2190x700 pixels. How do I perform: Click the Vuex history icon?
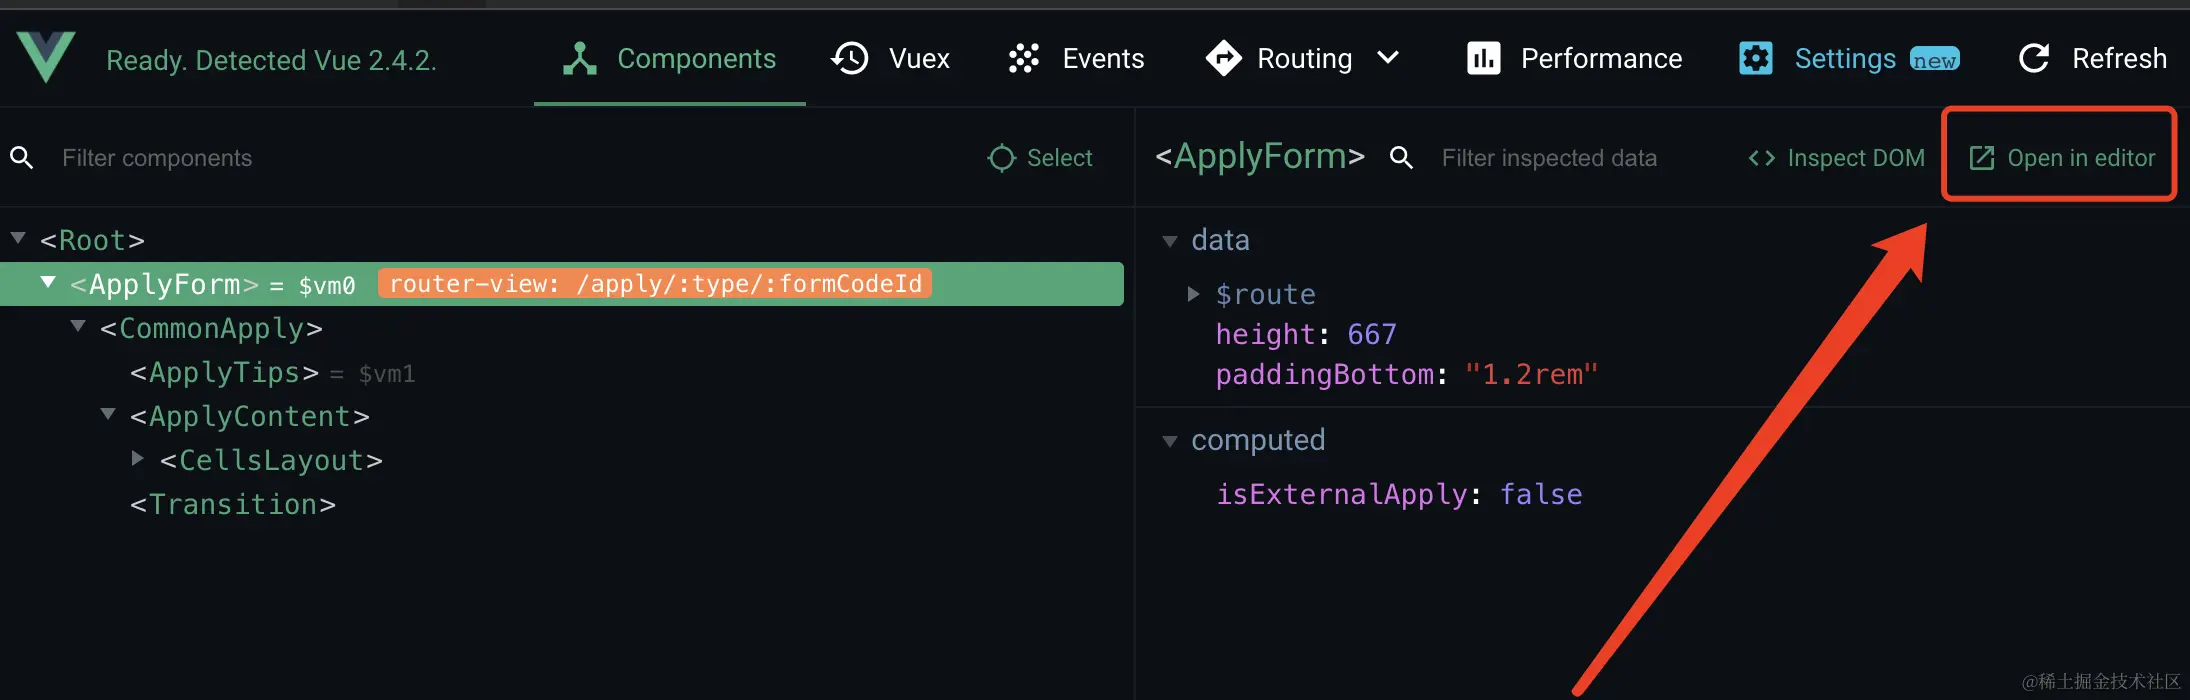click(850, 59)
